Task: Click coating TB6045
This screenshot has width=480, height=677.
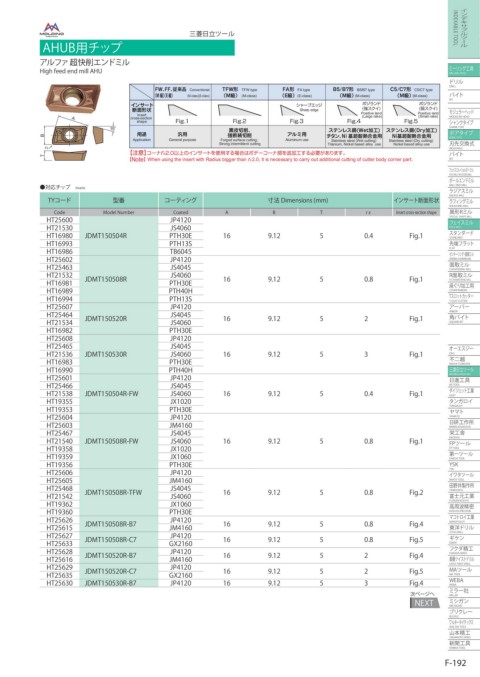Action: [x=180, y=251]
